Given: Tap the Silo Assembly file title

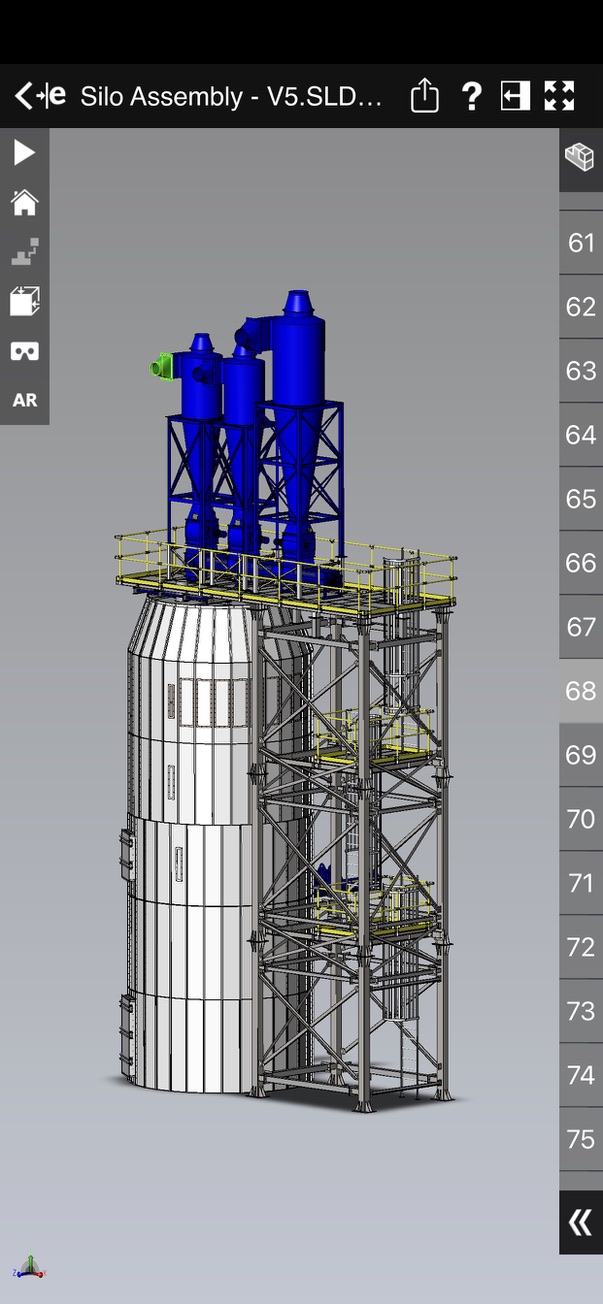Looking at the screenshot, I should (231, 96).
